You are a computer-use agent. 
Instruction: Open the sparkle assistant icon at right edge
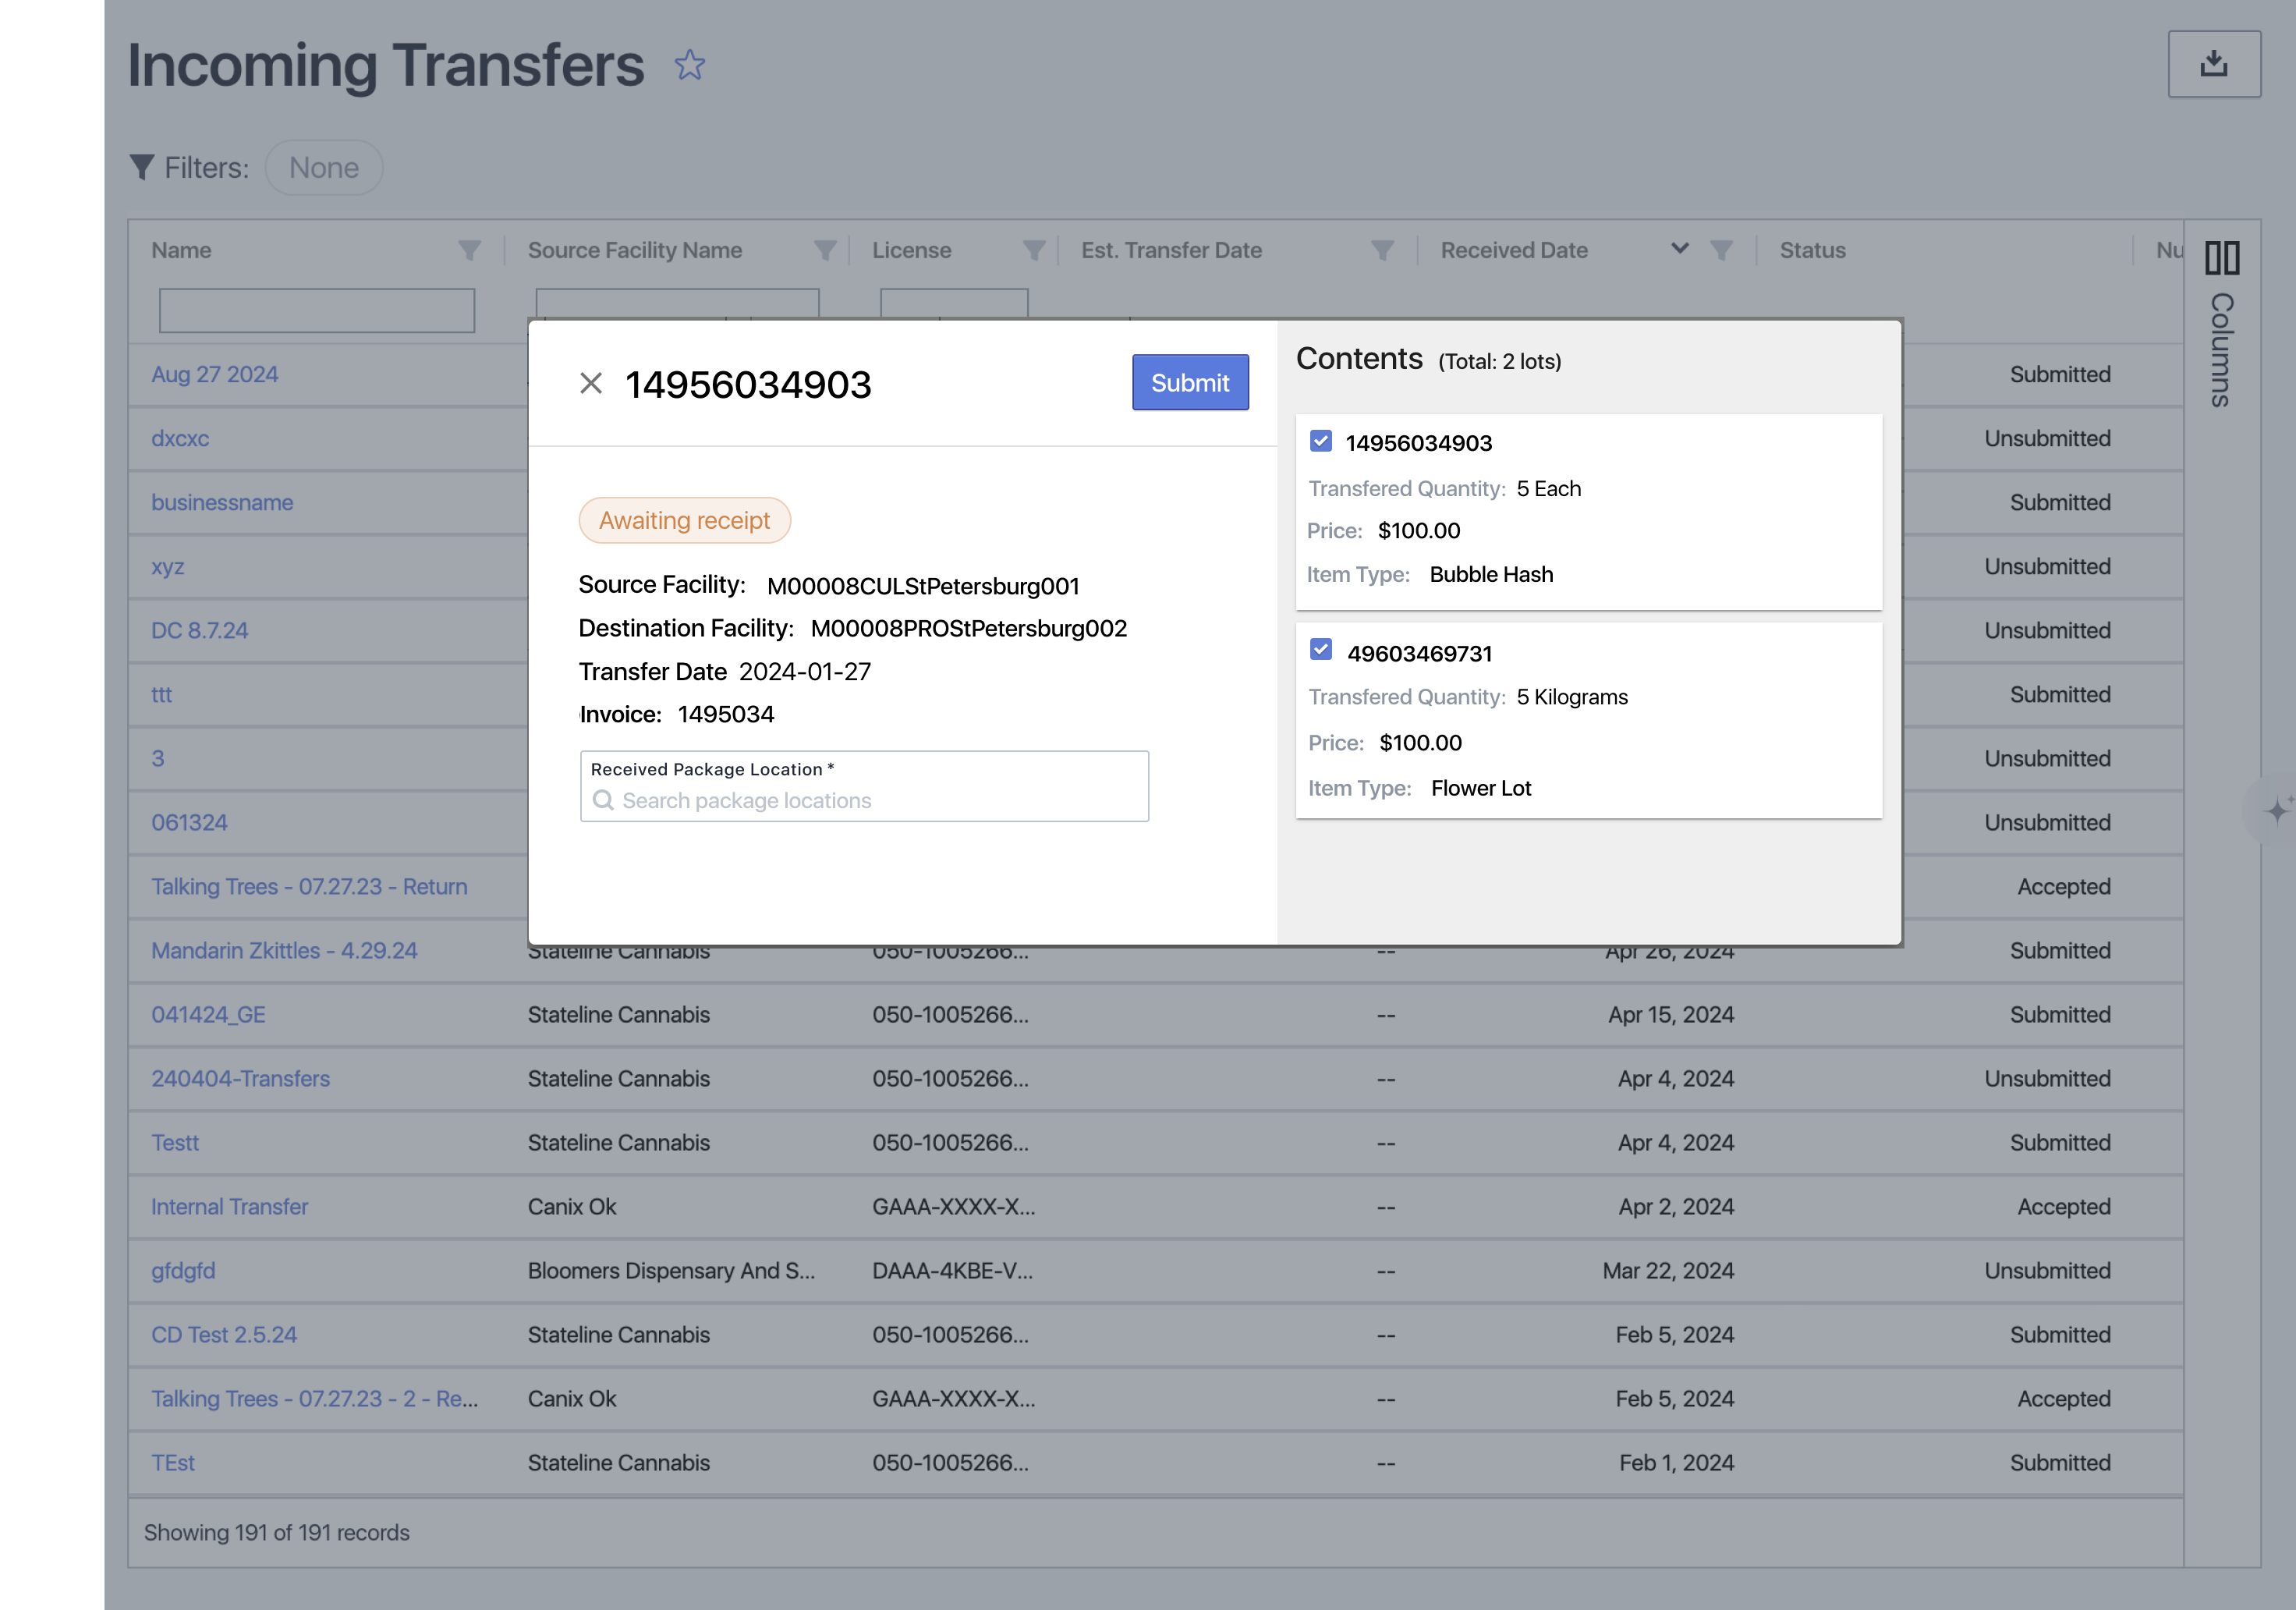(2277, 809)
